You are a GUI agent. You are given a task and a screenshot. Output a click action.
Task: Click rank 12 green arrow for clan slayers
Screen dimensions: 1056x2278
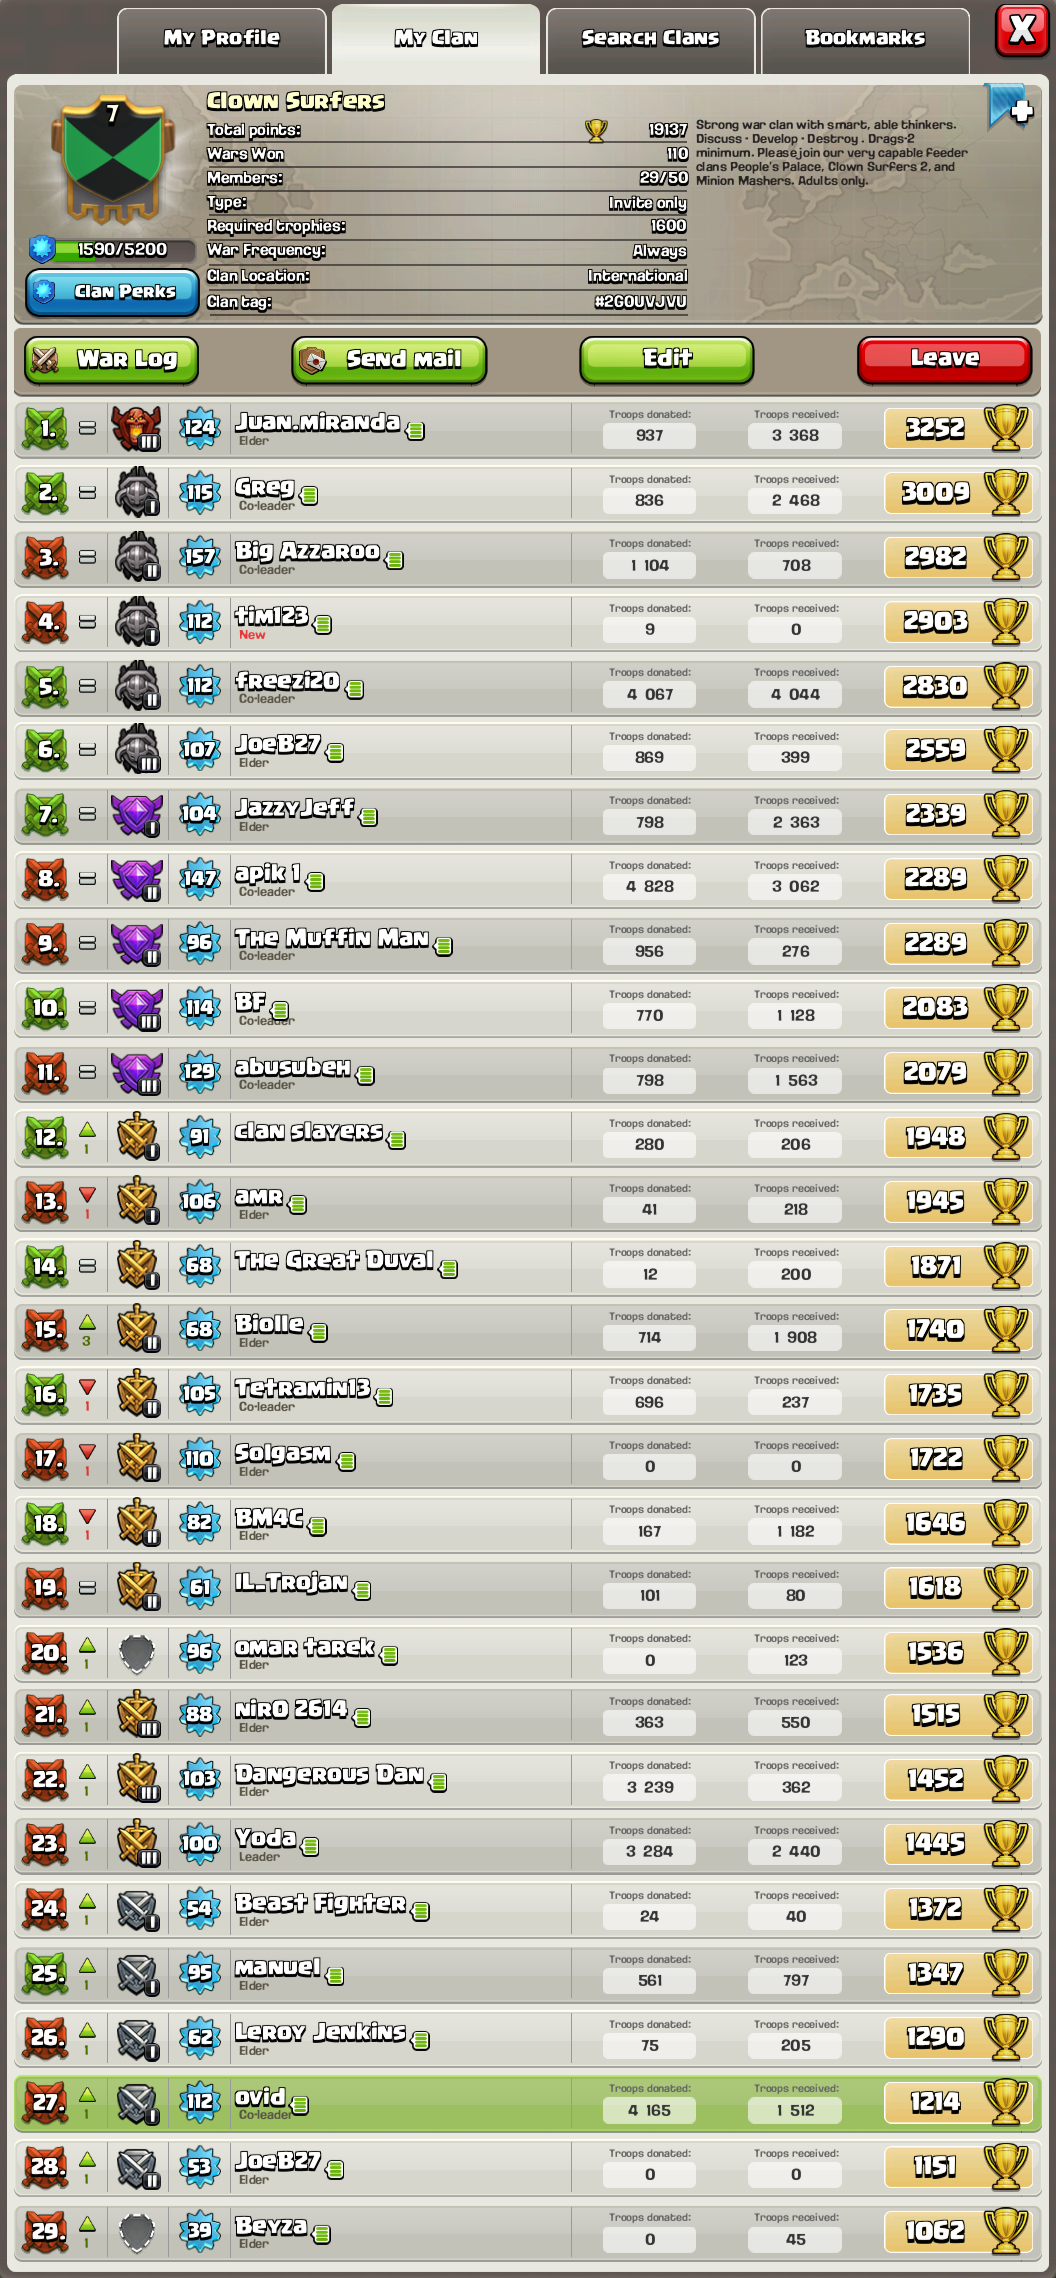[x=87, y=1130]
